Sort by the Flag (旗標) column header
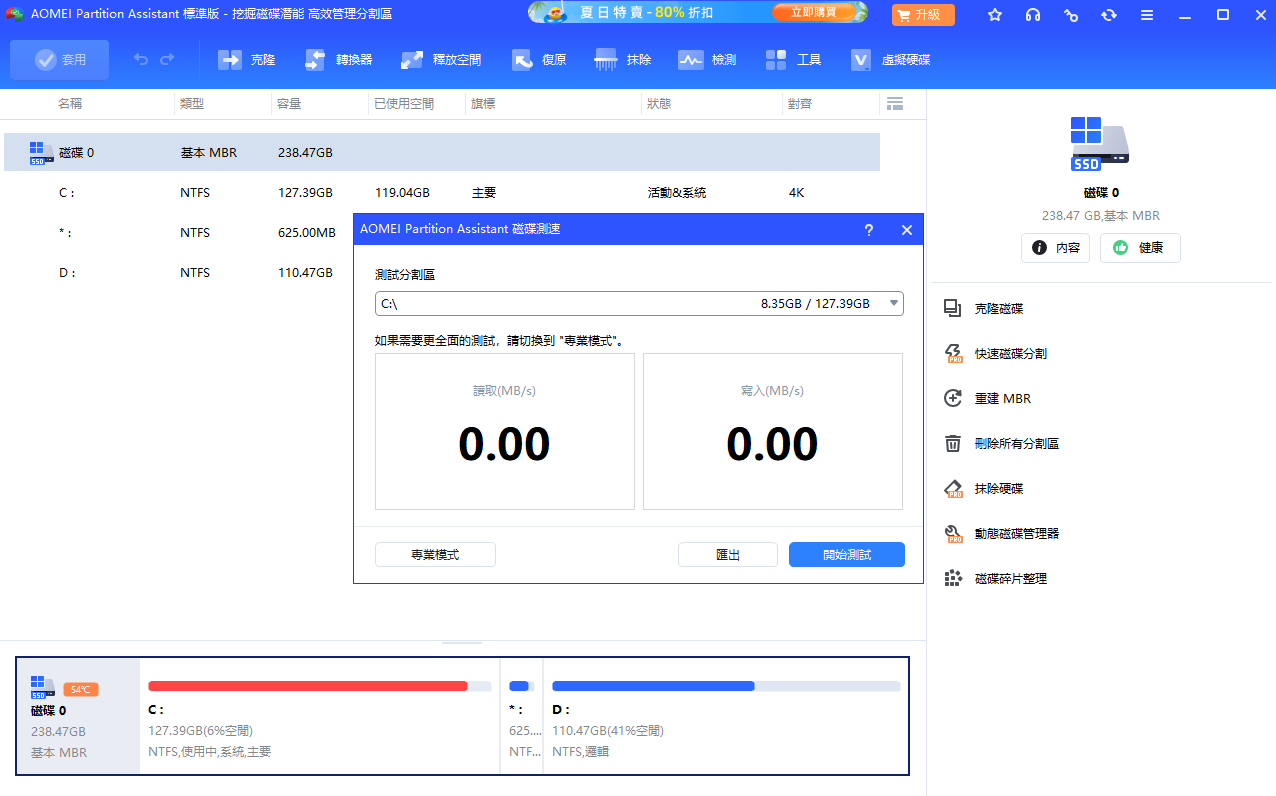The width and height of the screenshot is (1276, 796). (483, 104)
